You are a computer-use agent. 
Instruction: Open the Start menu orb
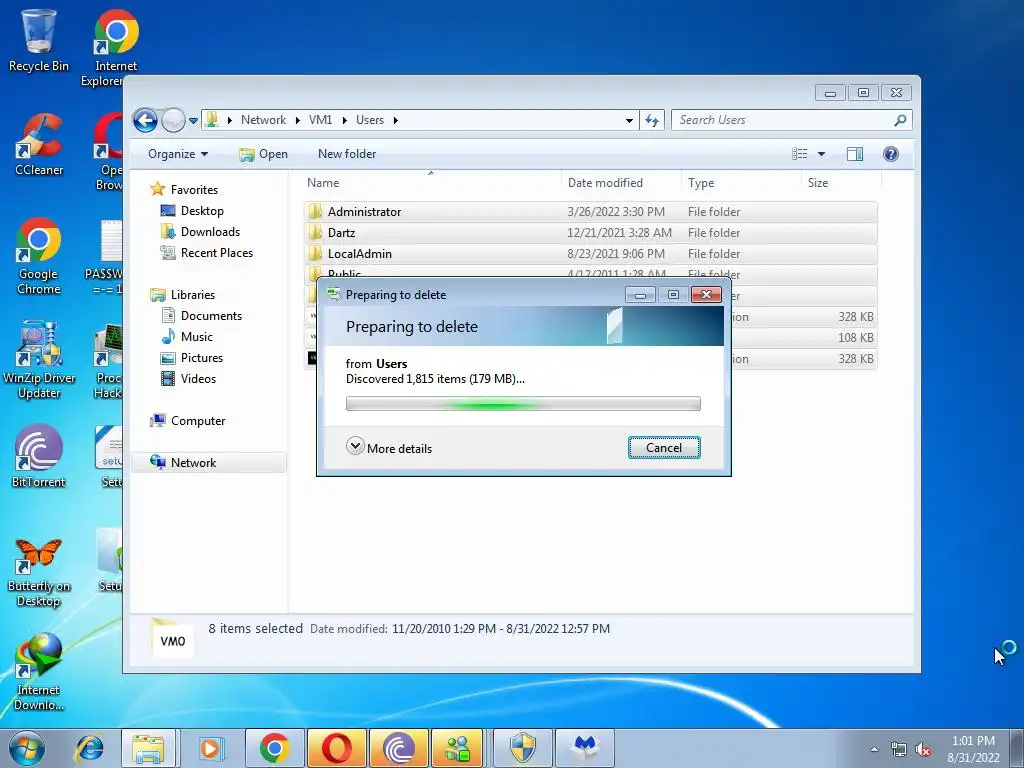(26, 748)
